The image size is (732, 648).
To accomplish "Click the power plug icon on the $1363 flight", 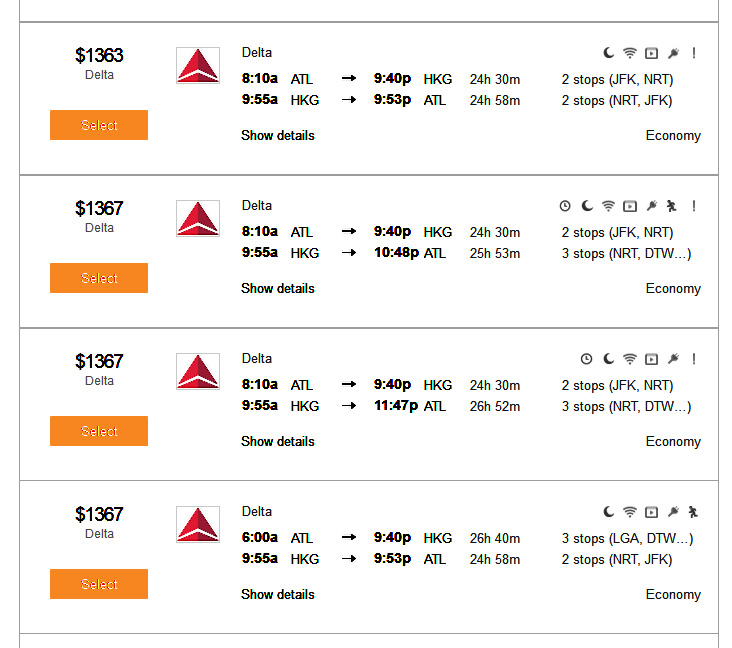I will point(673,53).
